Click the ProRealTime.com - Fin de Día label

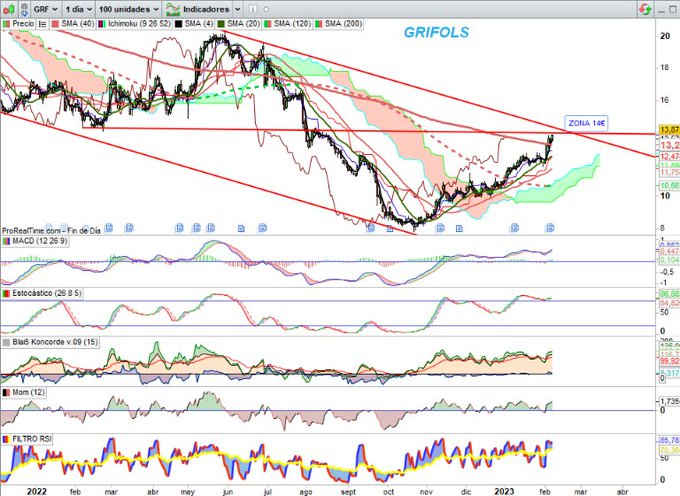[51, 231]
